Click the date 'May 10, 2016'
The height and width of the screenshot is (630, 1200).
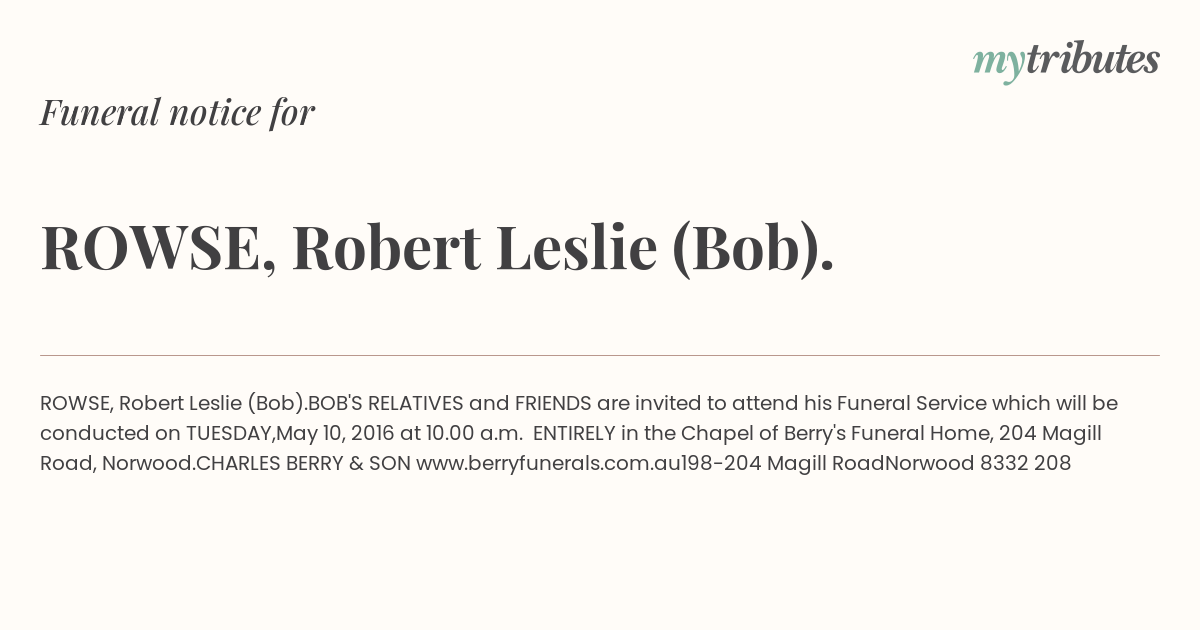pos(335,433)
